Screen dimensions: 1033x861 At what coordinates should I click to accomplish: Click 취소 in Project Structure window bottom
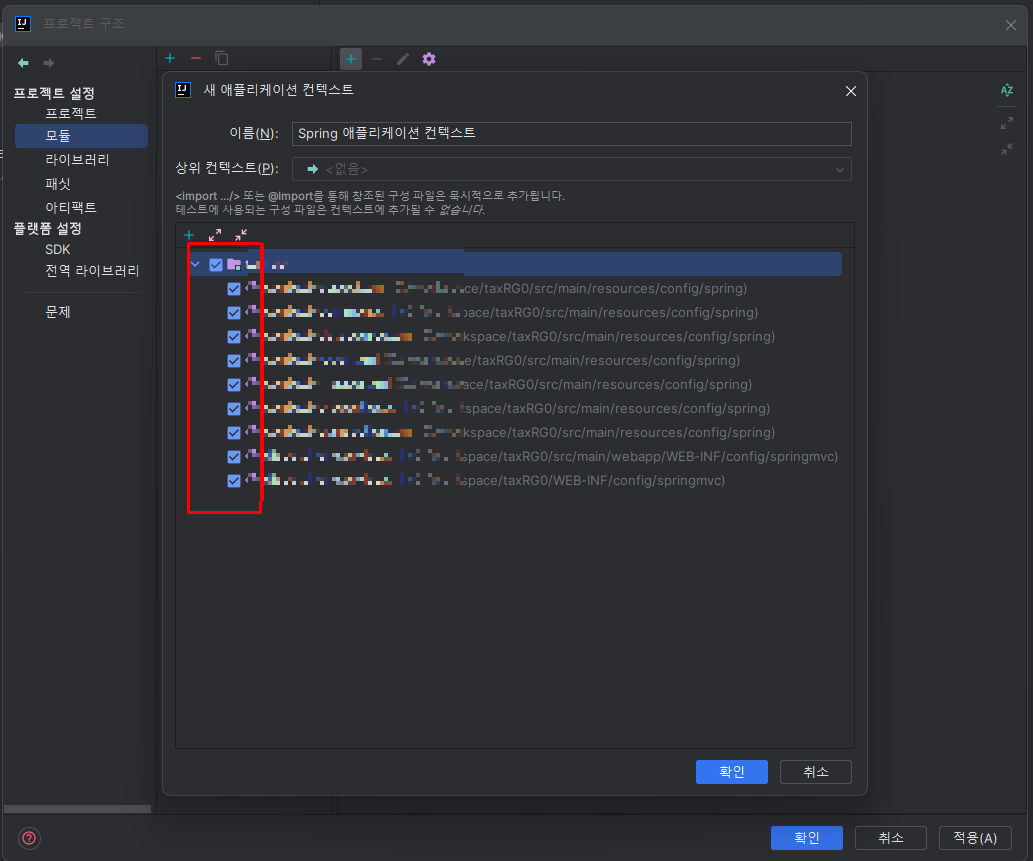(x=891, y=838)
